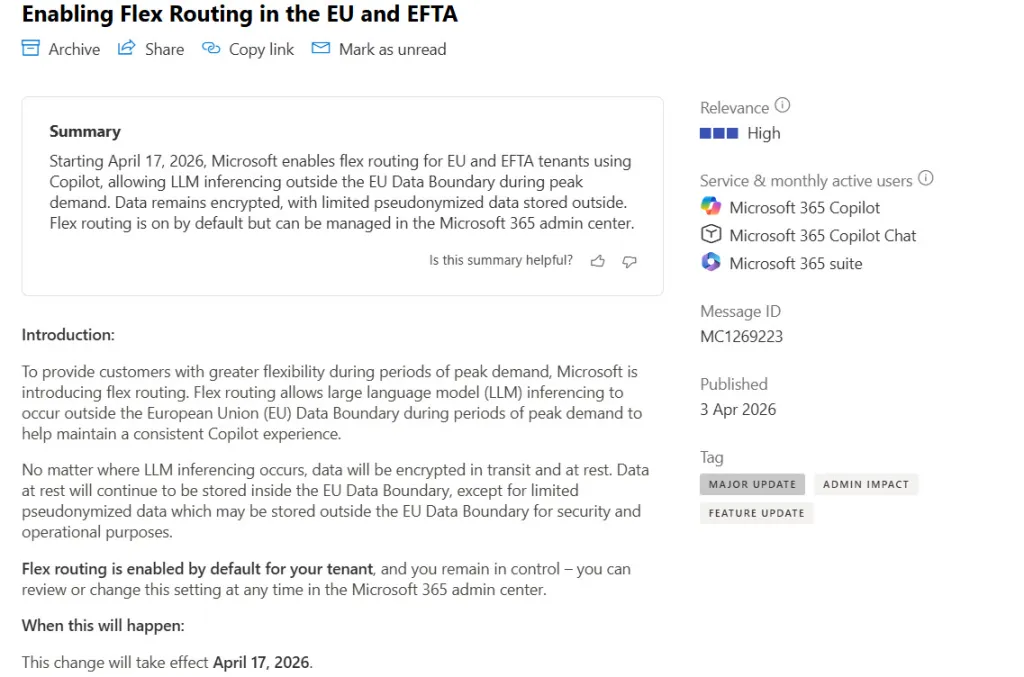
Task: Click the Mark as unread label
Action: pos(392,49)
